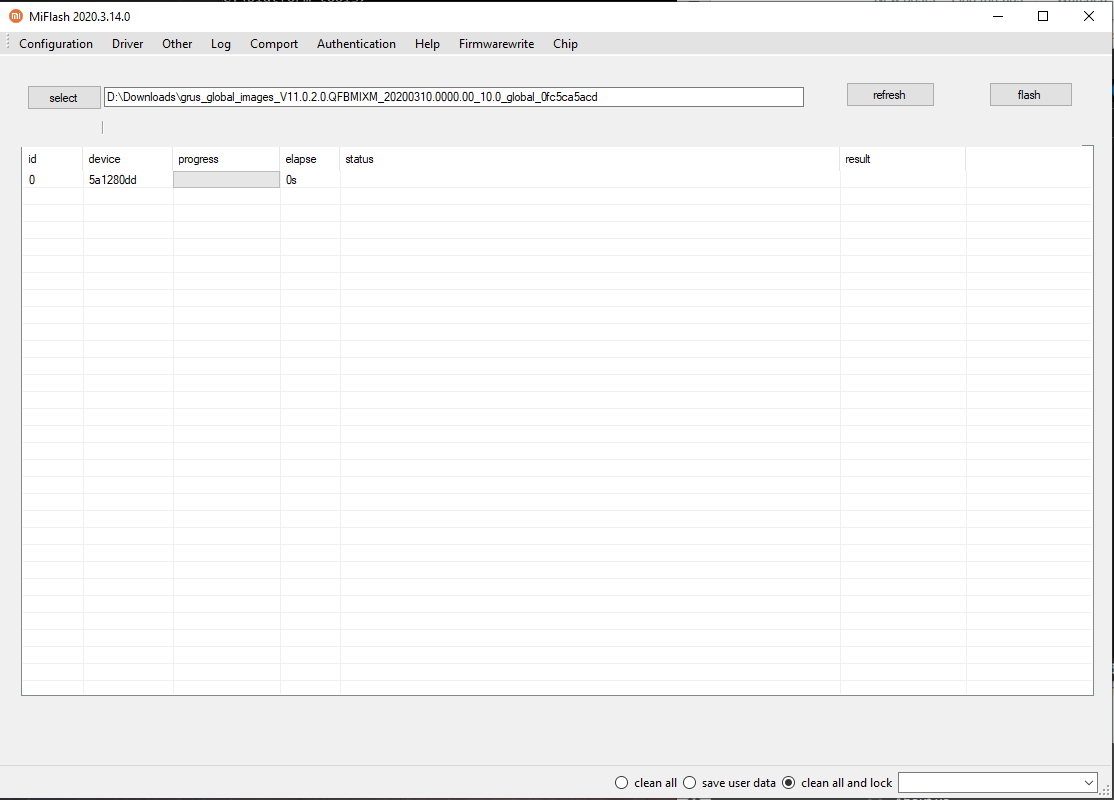Image resolution: width=1114 pixels, height=800 pixels.
Task: Close the MiFlash window
Action: click(1088, 16)
